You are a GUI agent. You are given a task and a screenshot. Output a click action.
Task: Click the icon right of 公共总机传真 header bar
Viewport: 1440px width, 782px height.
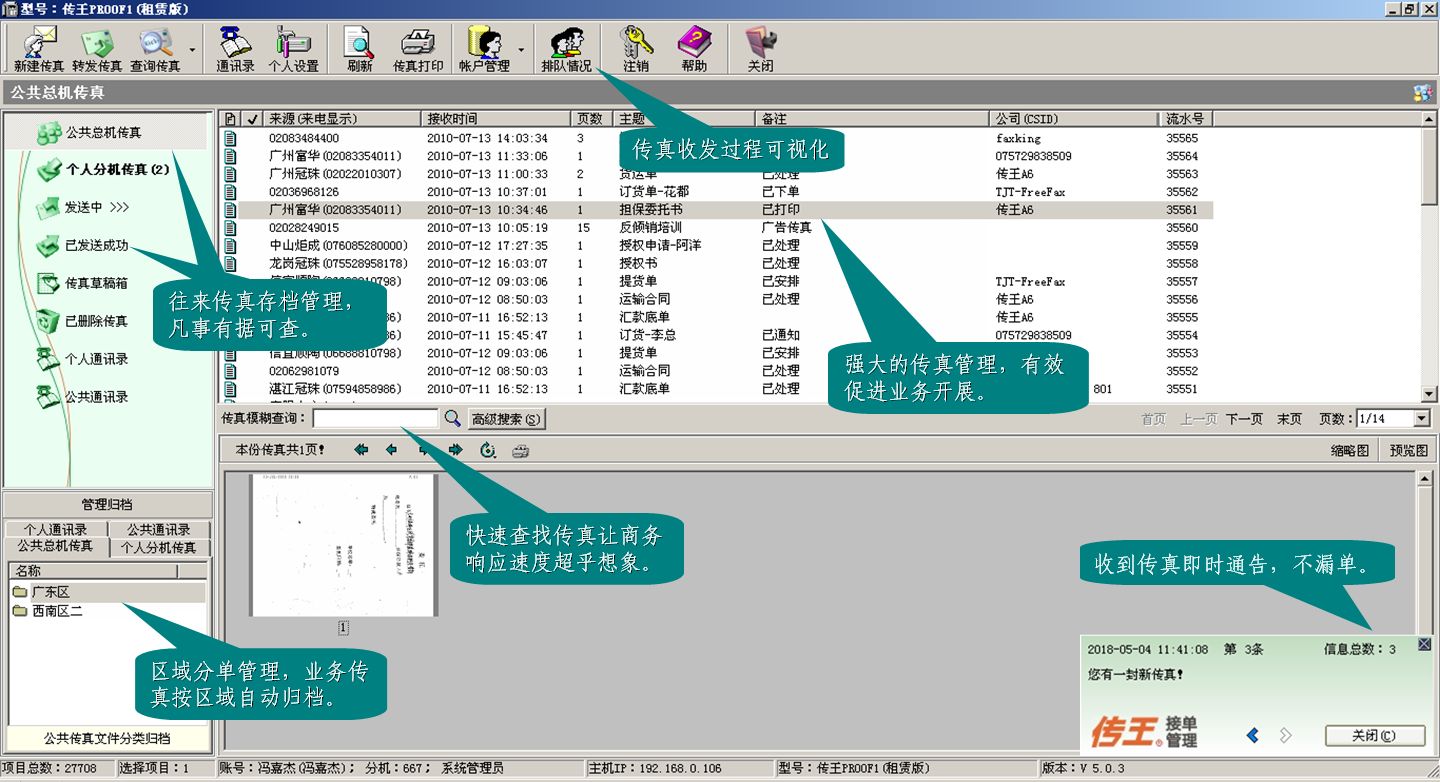click(1423, 93)
